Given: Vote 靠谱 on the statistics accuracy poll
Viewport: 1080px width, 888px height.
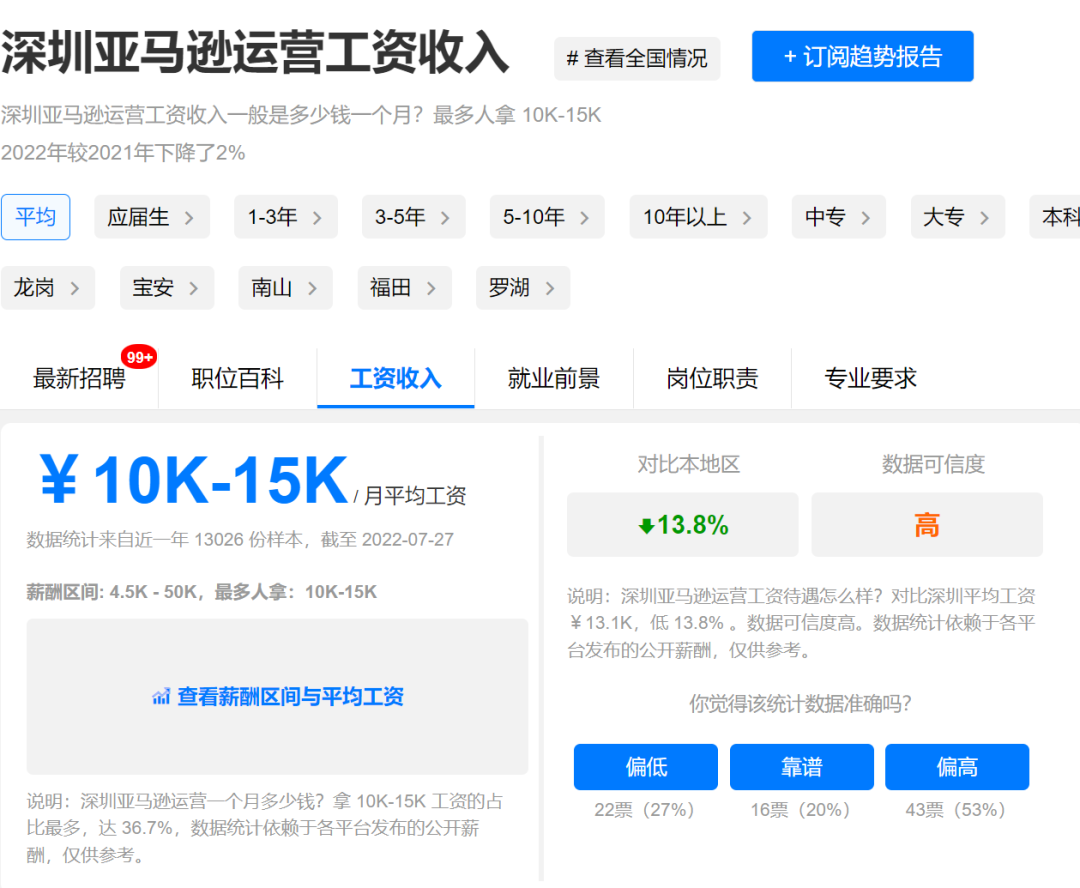Looking at the screenshot, I should tap(801, 767).
